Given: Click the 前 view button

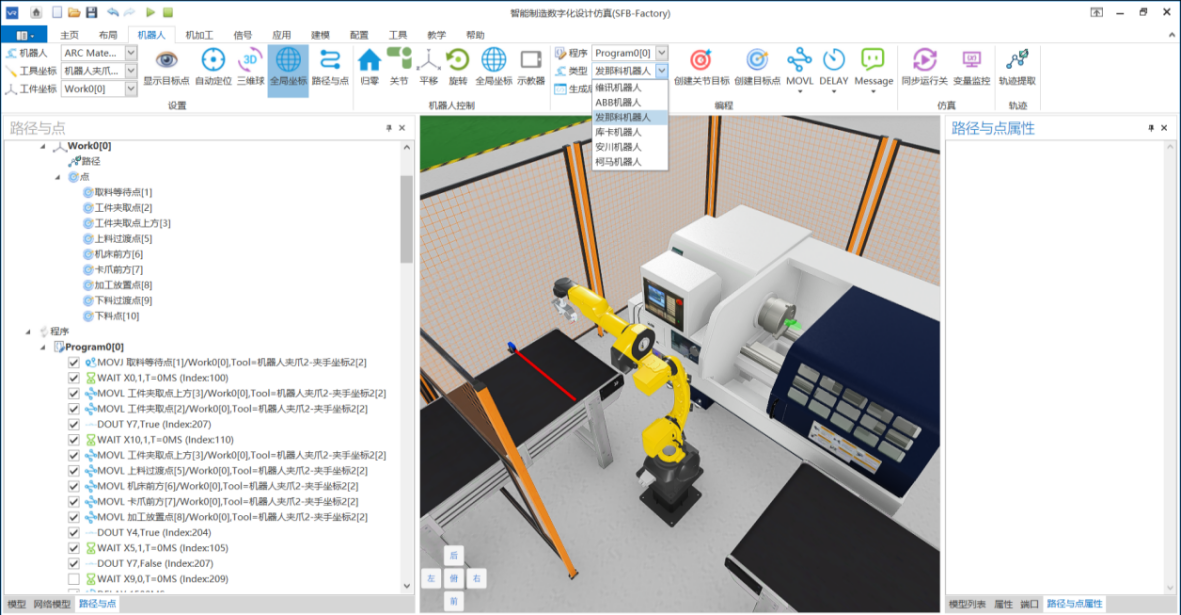Looking at the screenshot, I should [x=454, y=601].
